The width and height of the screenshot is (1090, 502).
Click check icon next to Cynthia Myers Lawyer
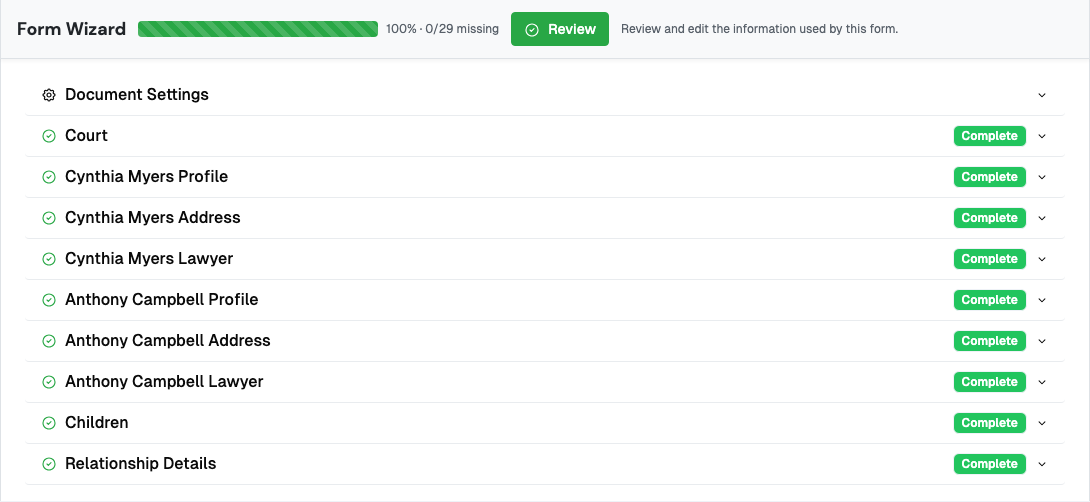click(49, 259)
